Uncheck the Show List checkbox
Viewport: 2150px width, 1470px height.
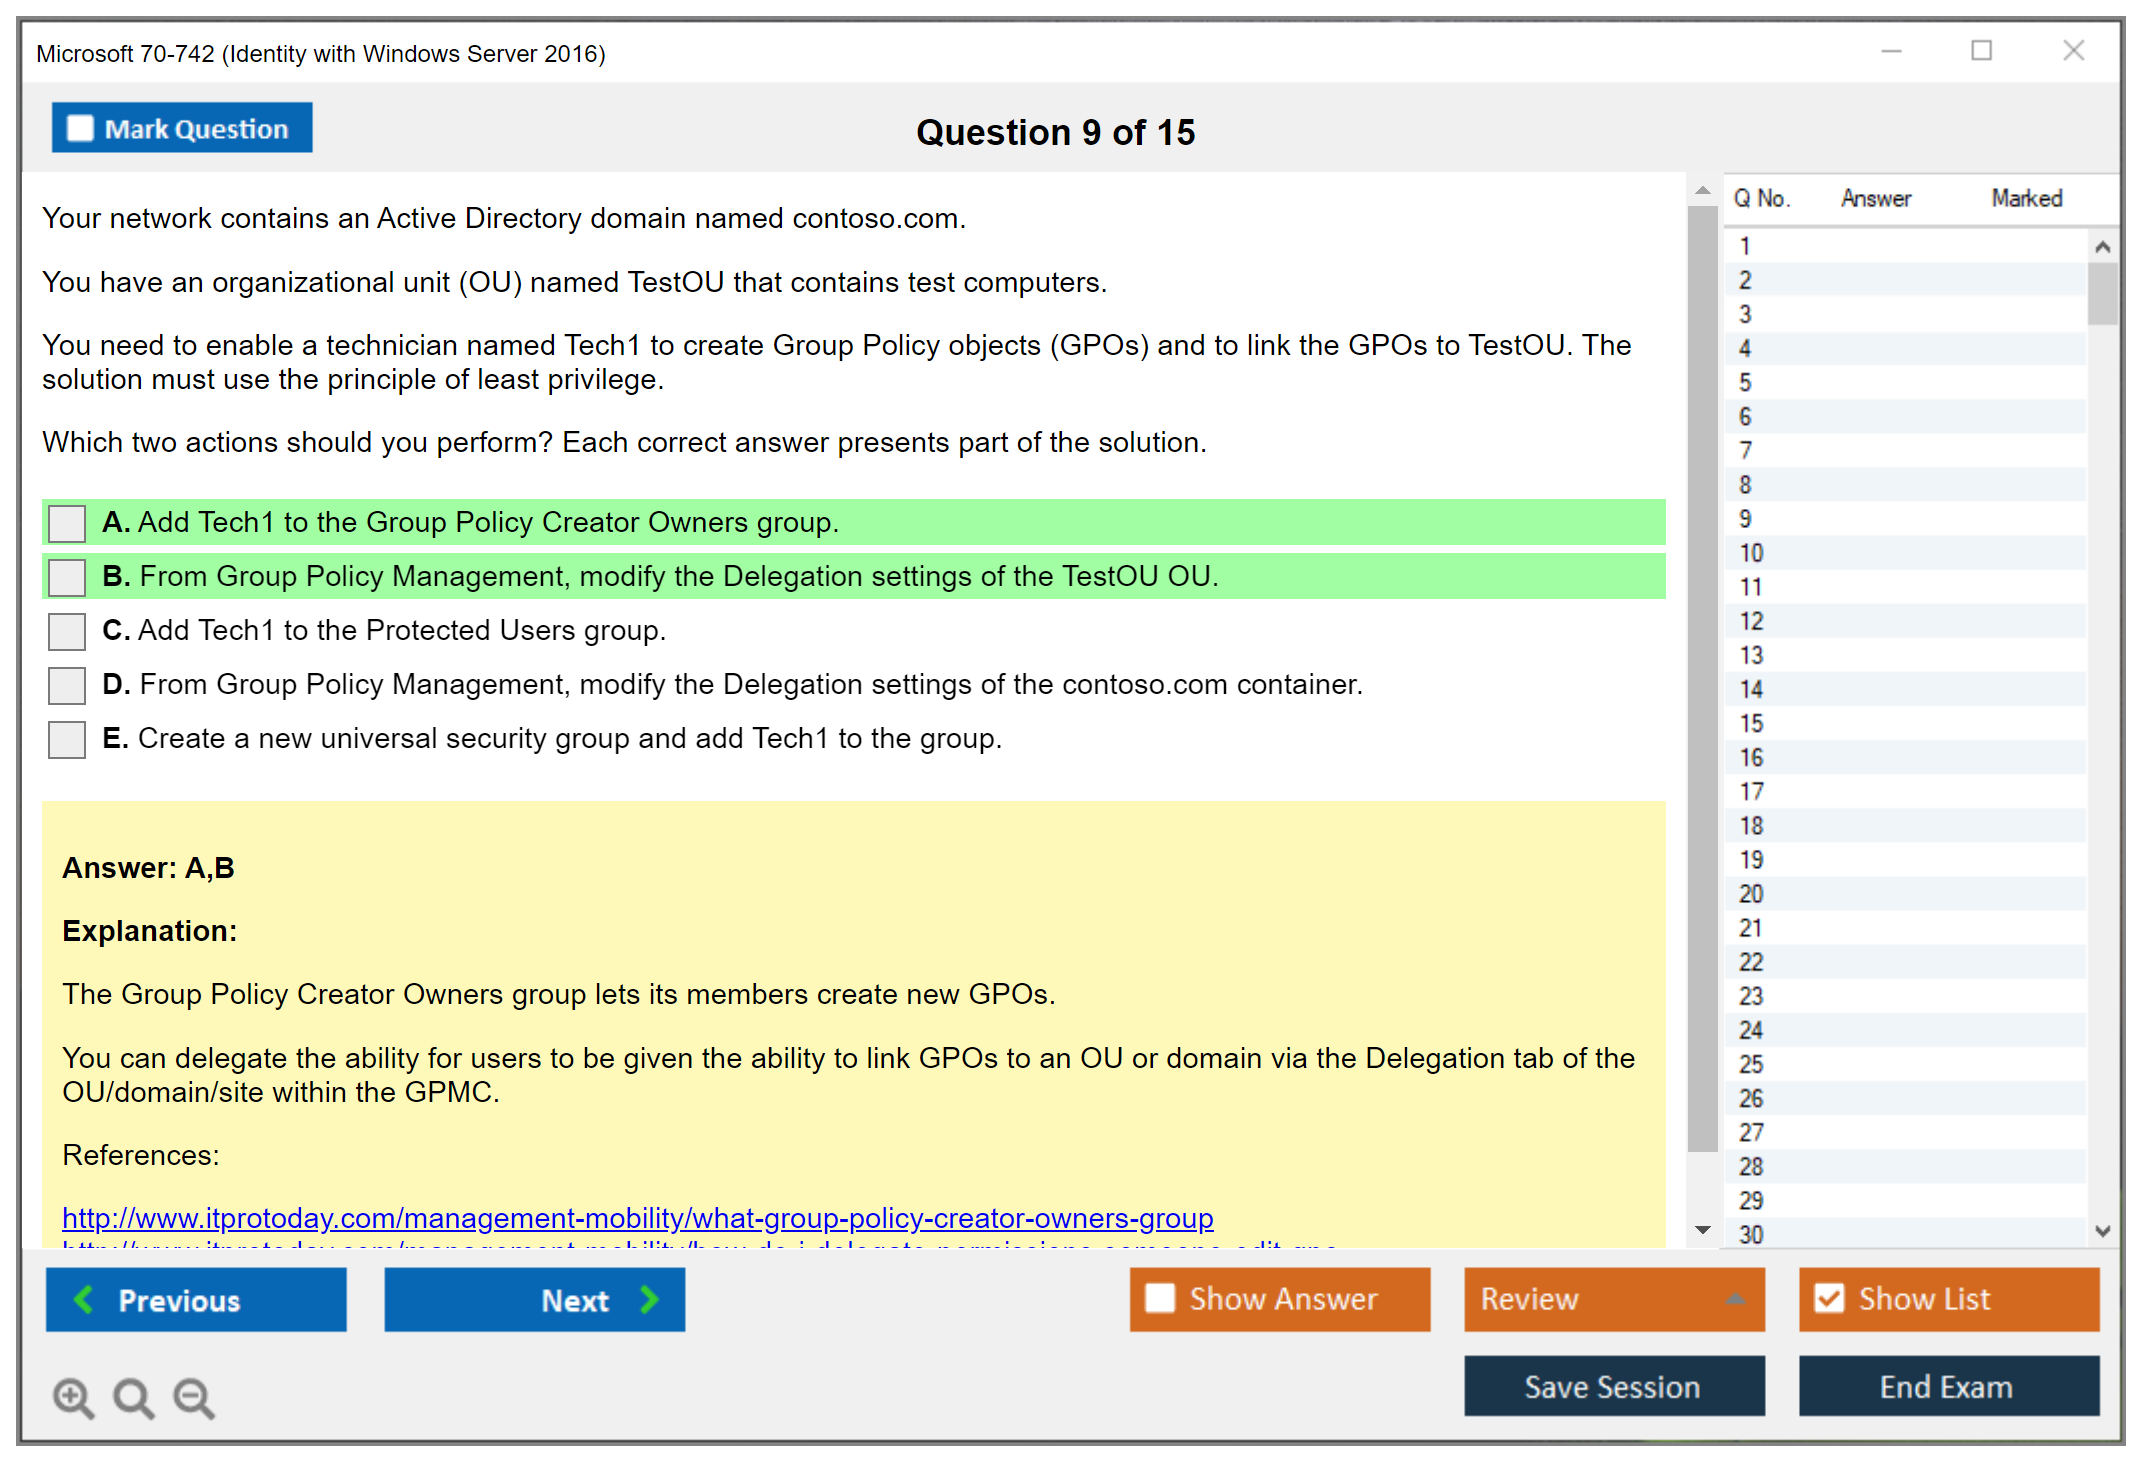[x=1829, y=1298]
